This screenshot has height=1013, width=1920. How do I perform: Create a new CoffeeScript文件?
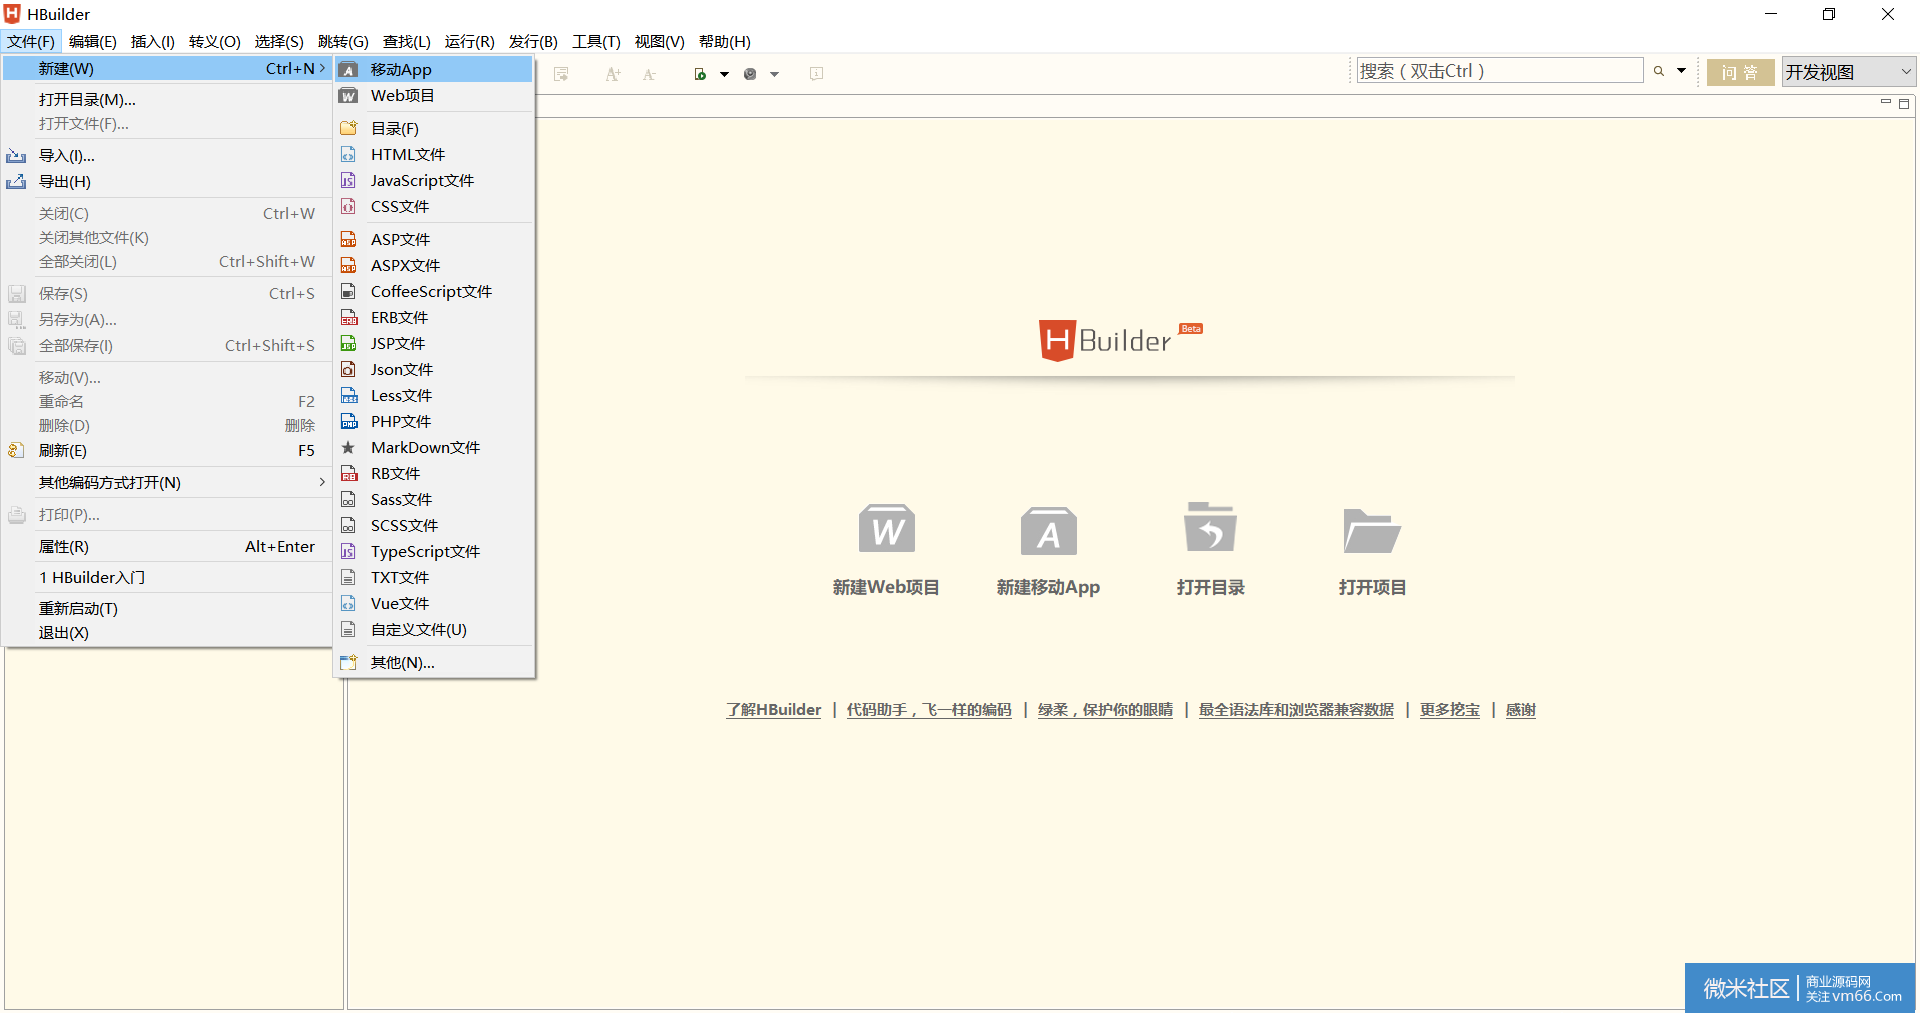pos(434,291)
